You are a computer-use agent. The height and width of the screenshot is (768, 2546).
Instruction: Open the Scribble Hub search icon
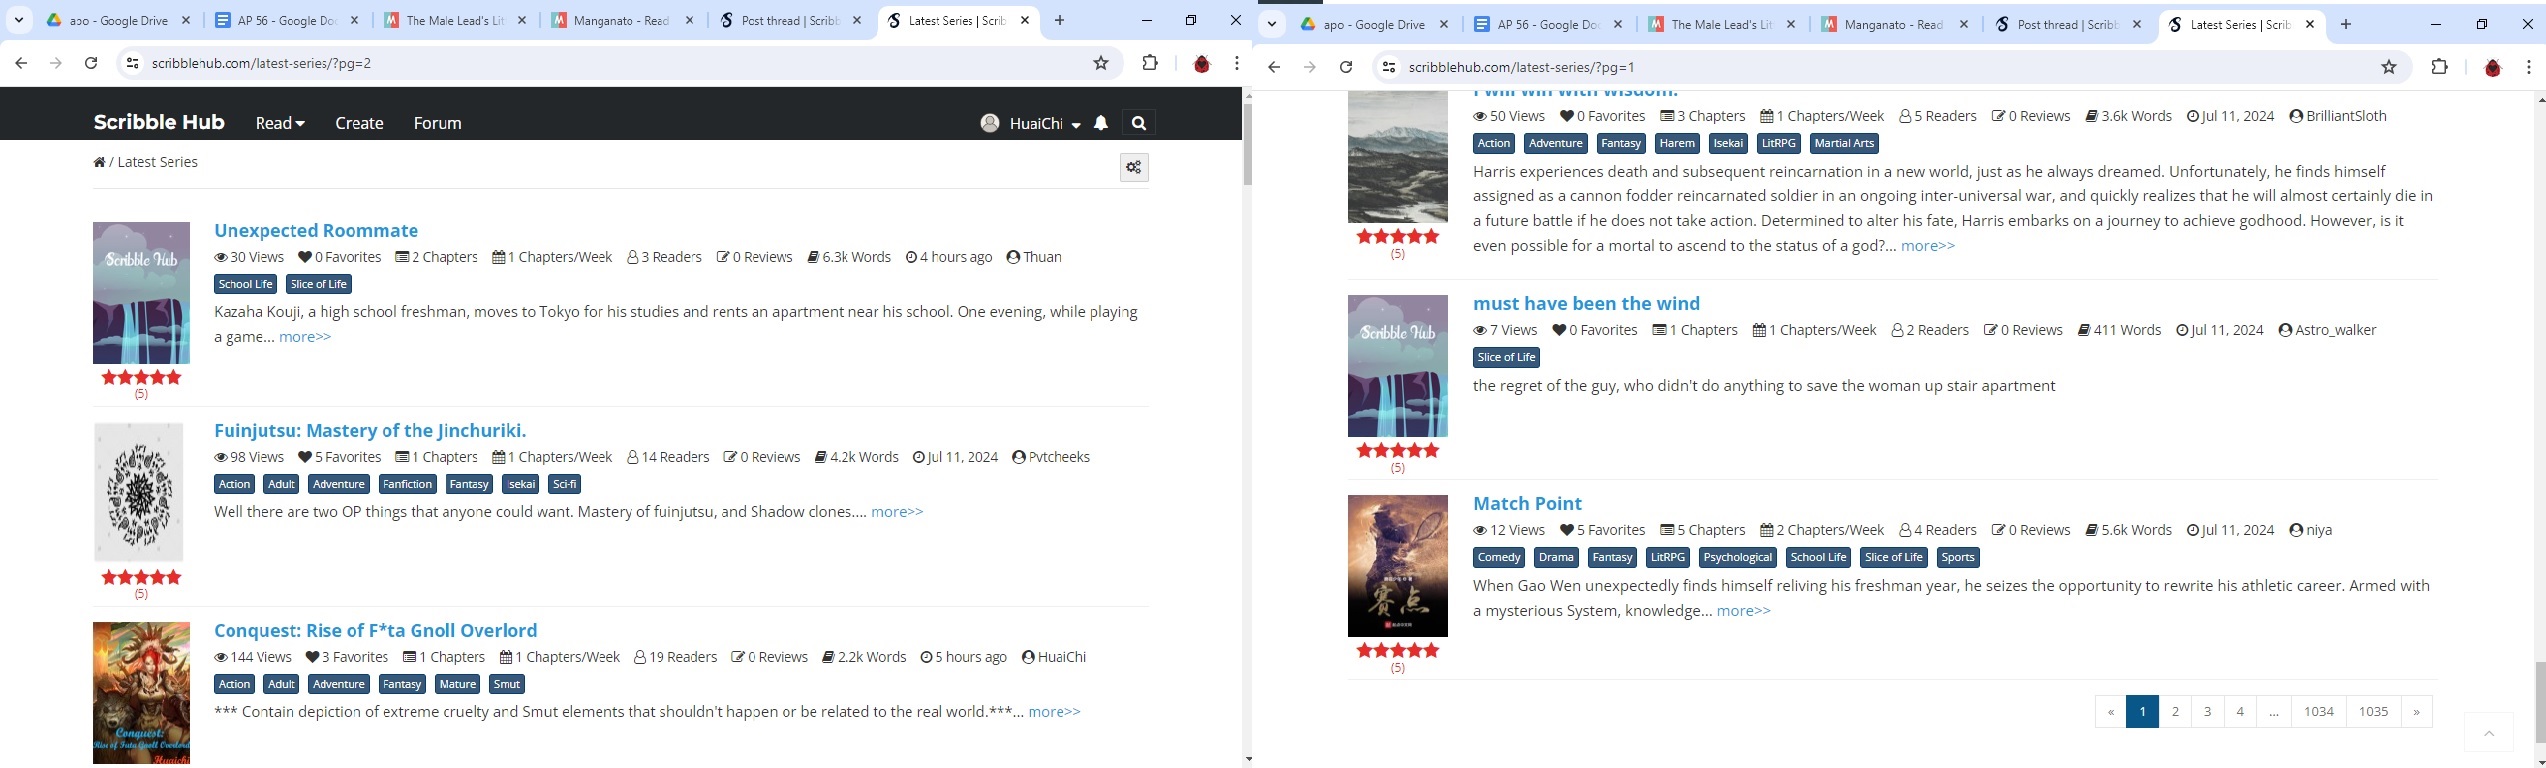[1138, 123]
